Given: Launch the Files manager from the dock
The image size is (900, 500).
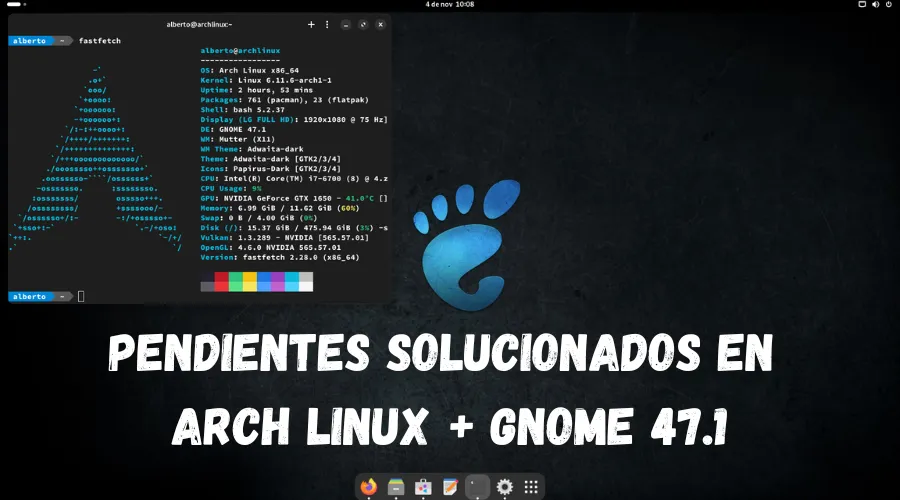Looking at the screenshot, I should coord(396,487).
